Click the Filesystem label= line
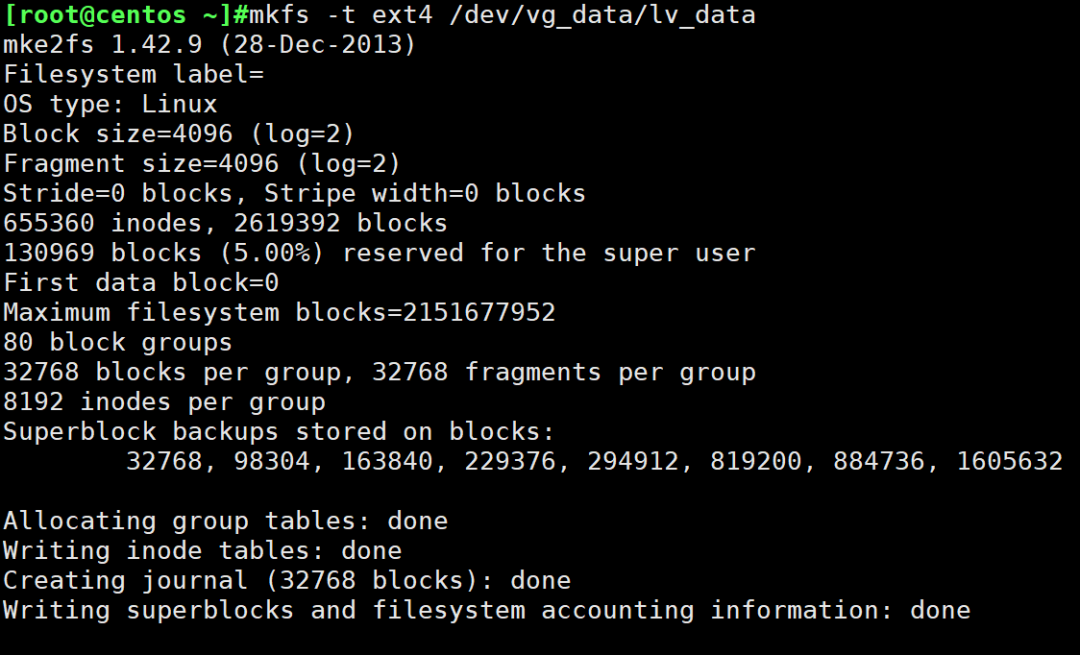 134,74
